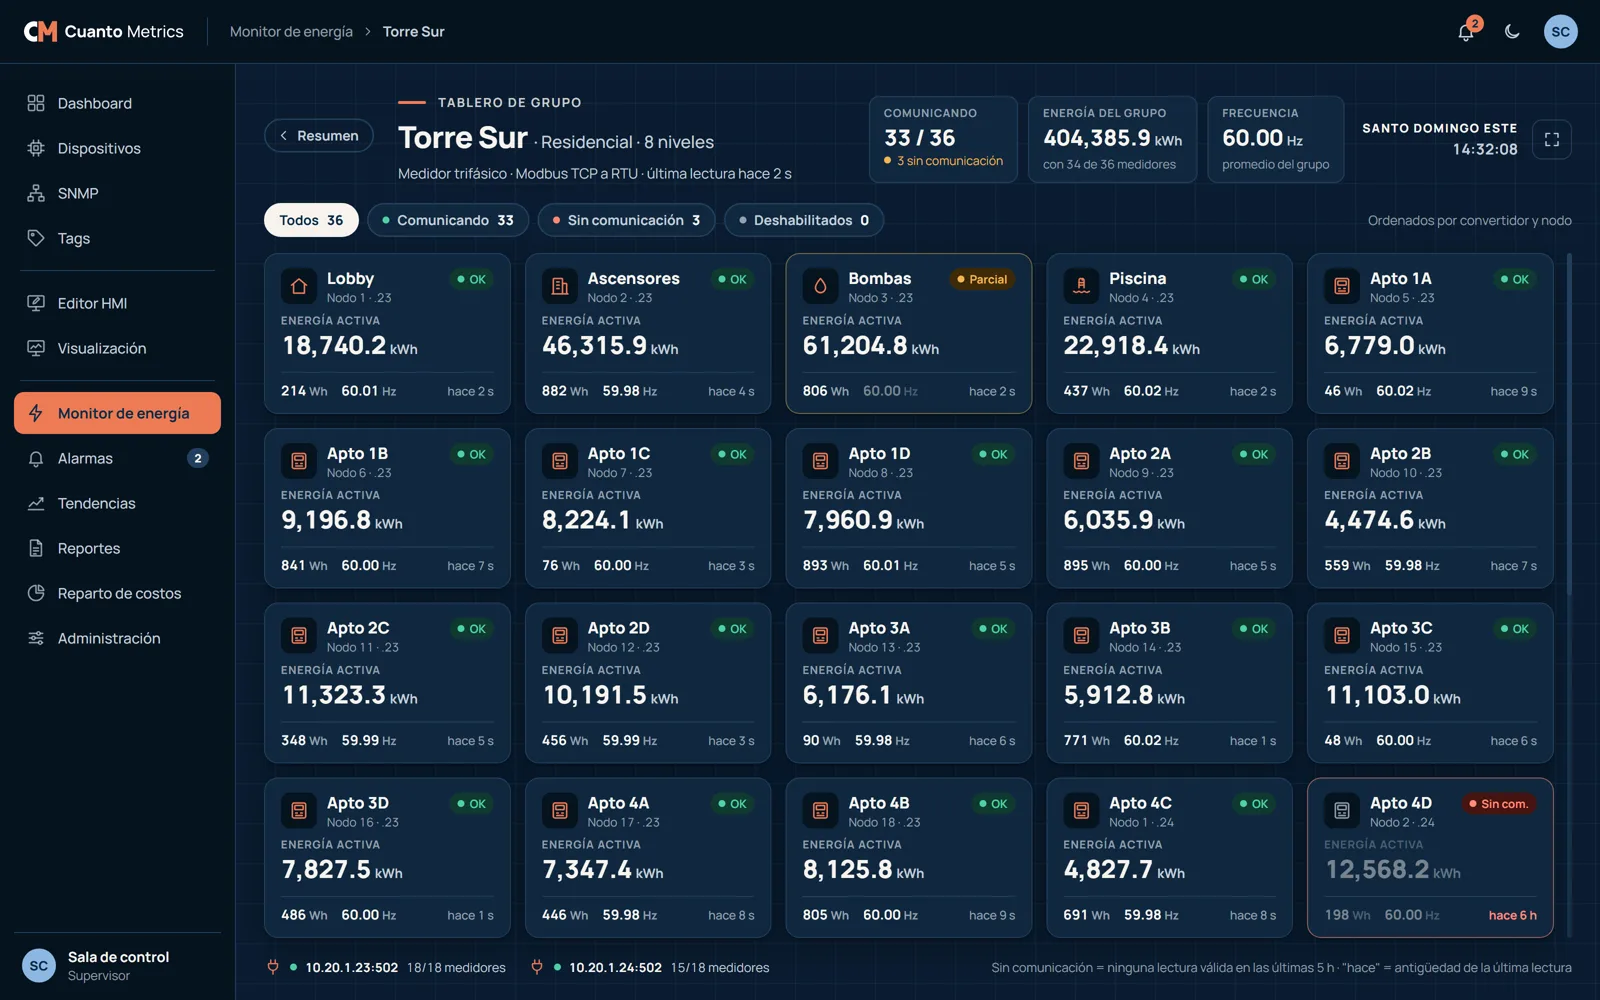Screen dimensions: 1600x1000
Task: Click the Alarmas bell icon in sidebar
Action: [36, 458]
